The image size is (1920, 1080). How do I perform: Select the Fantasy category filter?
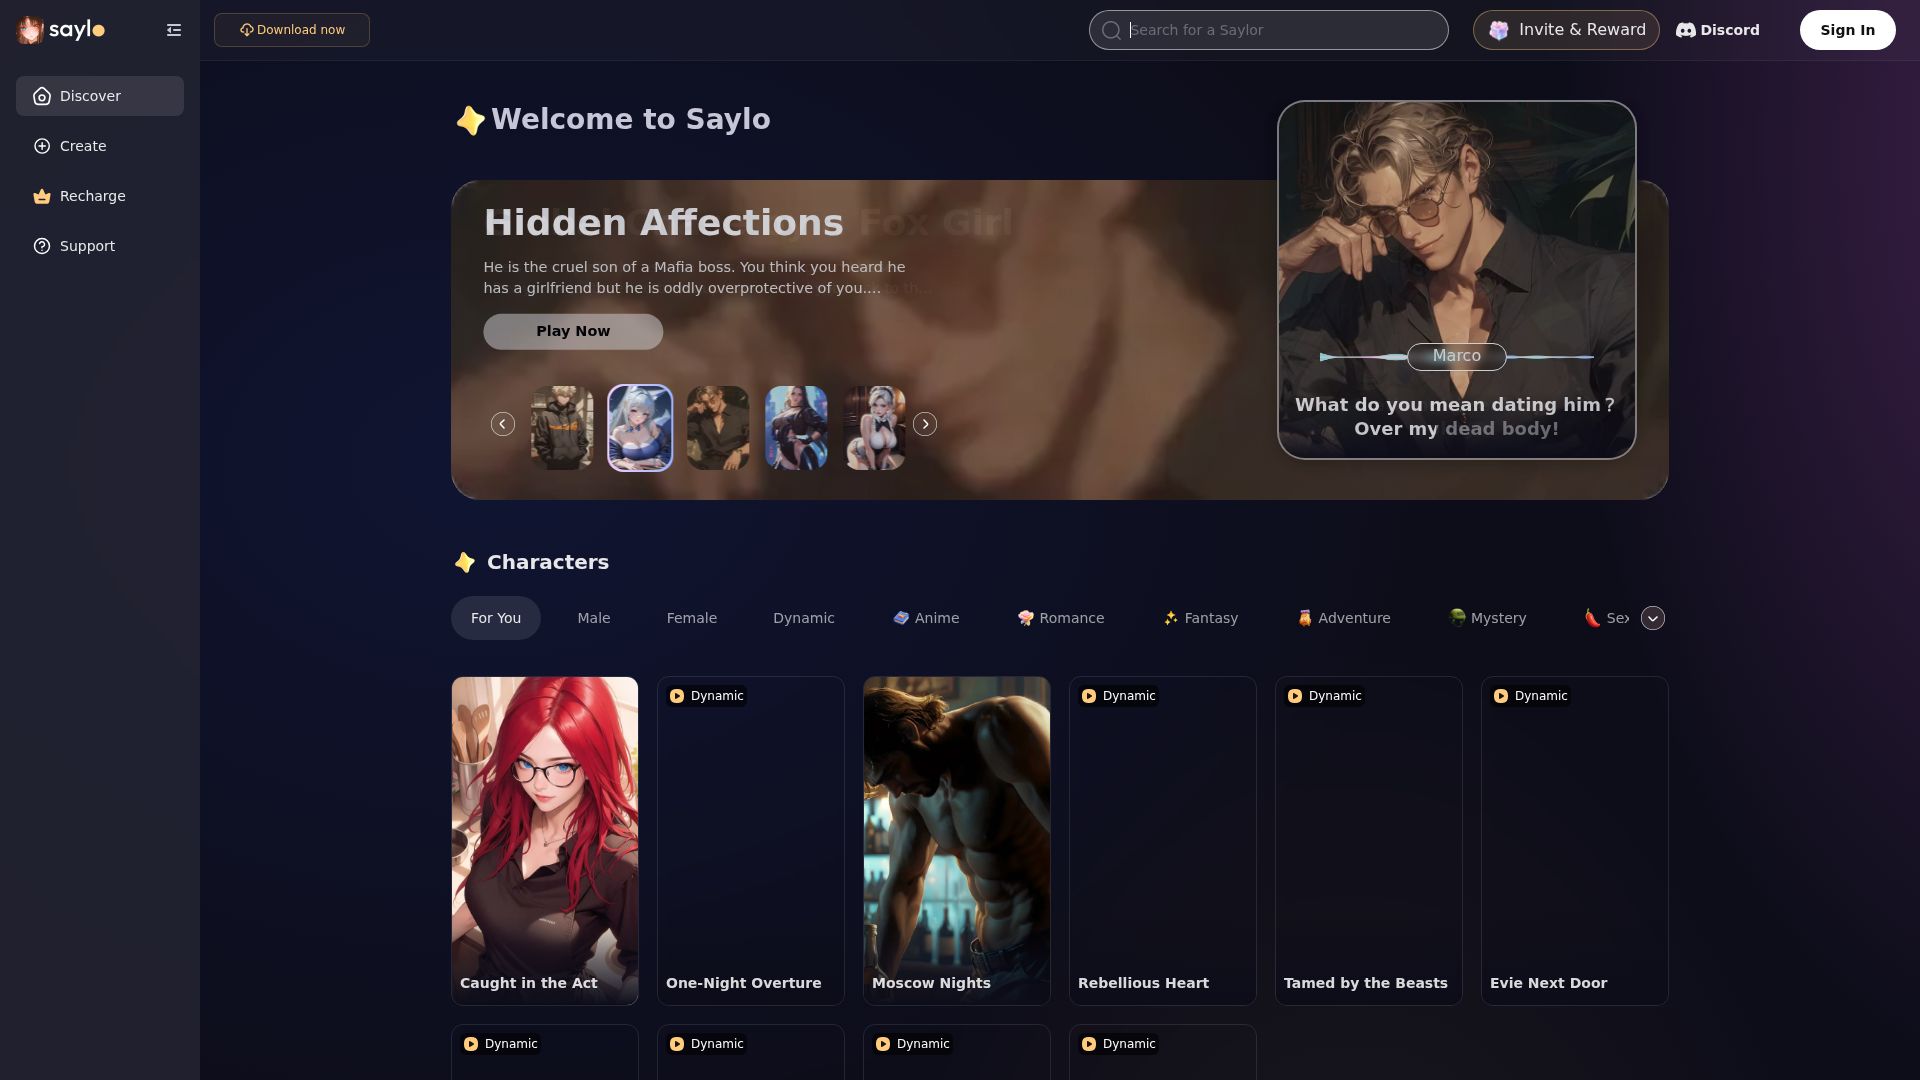tap(1200, 618)
